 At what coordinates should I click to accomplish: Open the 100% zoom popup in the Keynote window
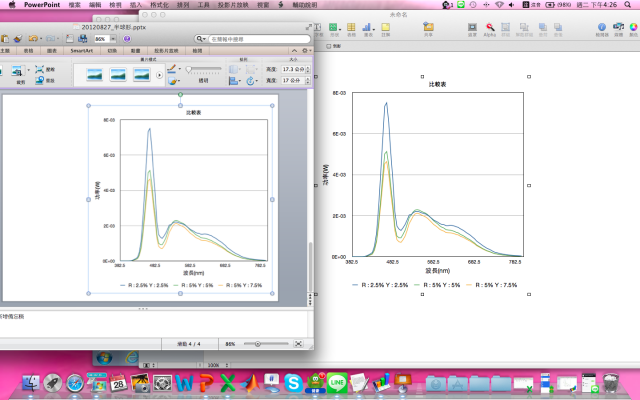click(216, 365)
